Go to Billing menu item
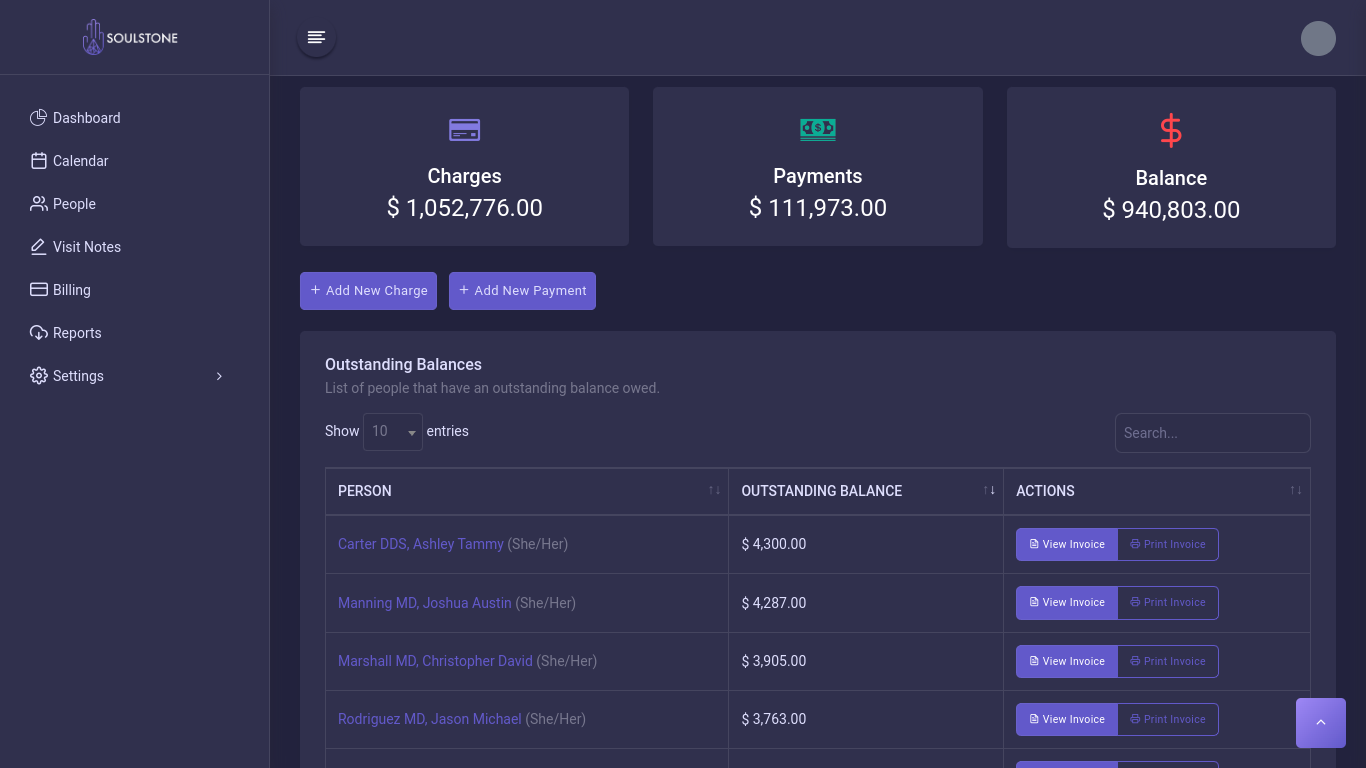The height and width of the screenshot is (768, 1366). [71, 290]
